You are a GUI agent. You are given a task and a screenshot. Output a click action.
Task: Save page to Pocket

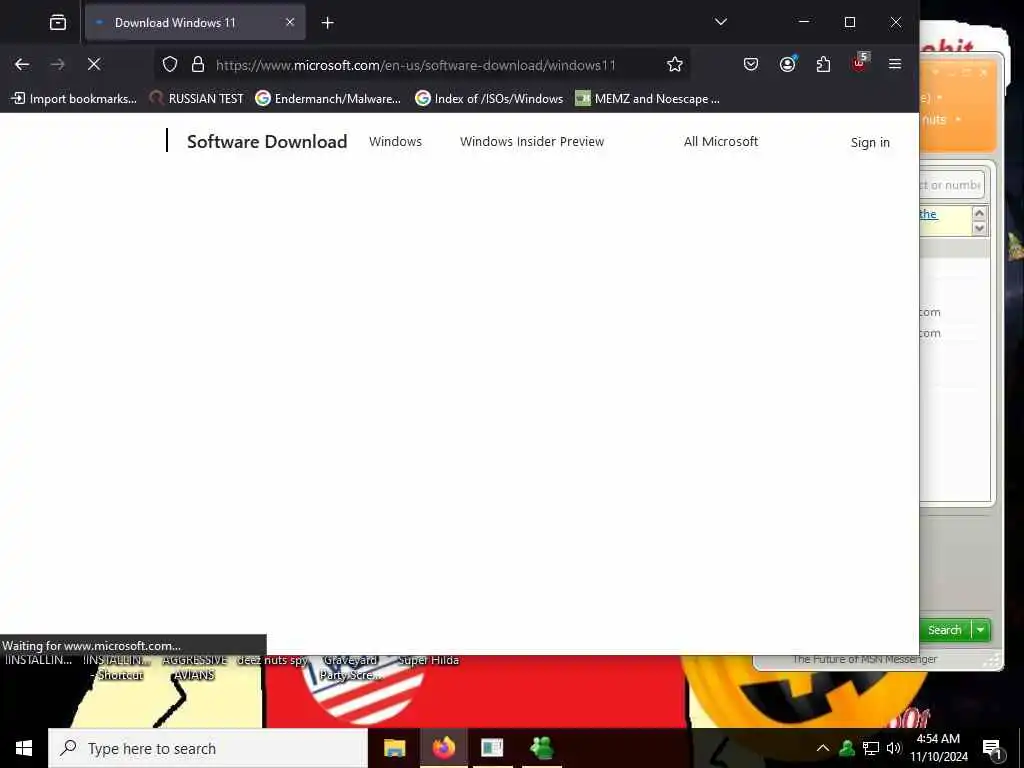point(751,64)
